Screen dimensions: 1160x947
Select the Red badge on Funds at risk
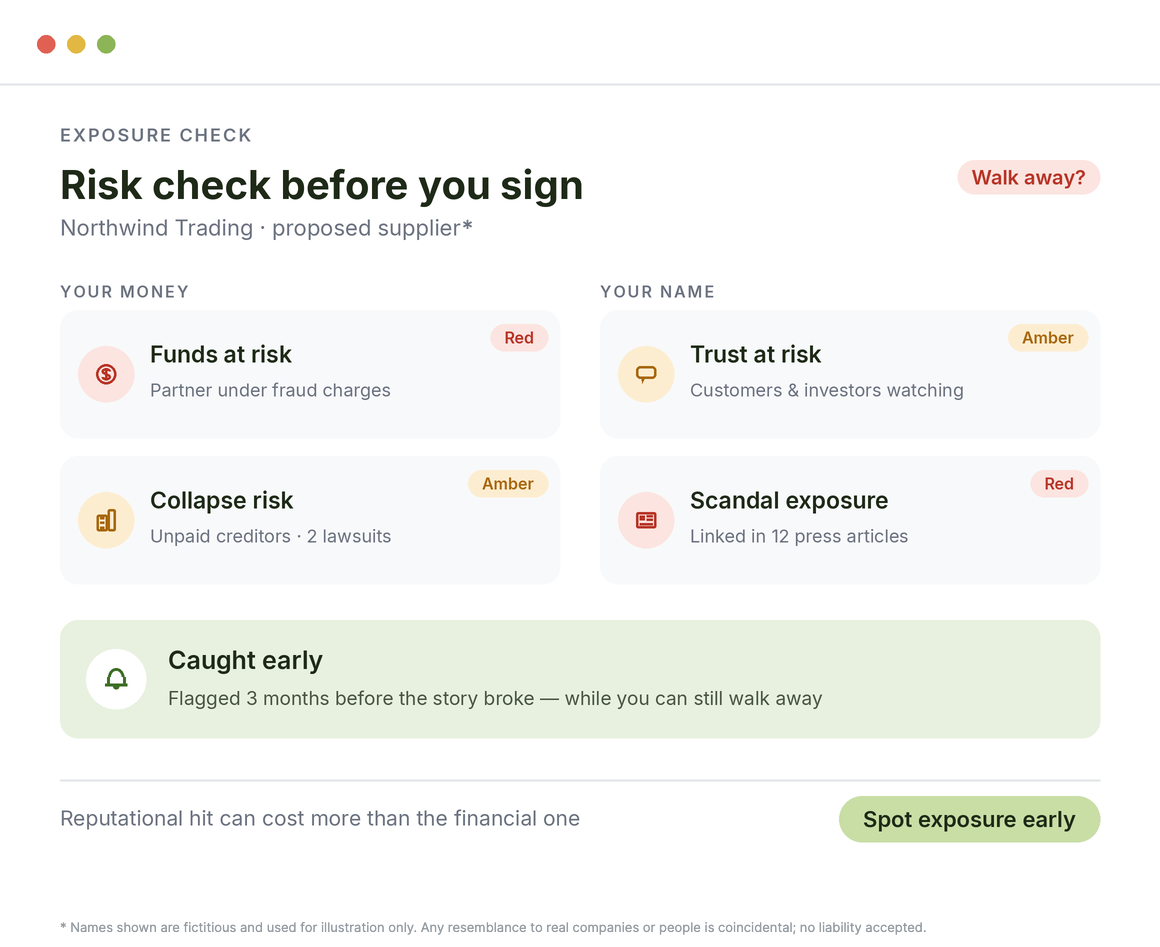pyautogui.click(x=519, y=337)
